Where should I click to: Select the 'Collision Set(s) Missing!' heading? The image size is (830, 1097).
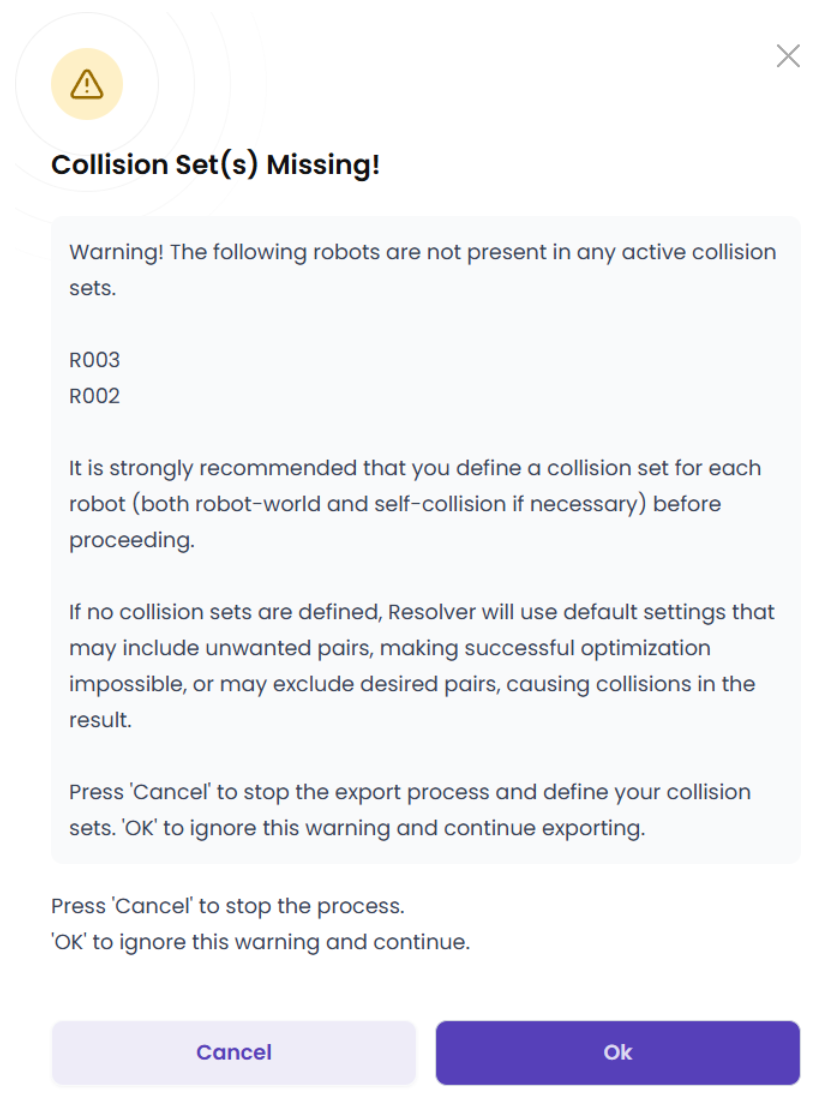(216, 165)
